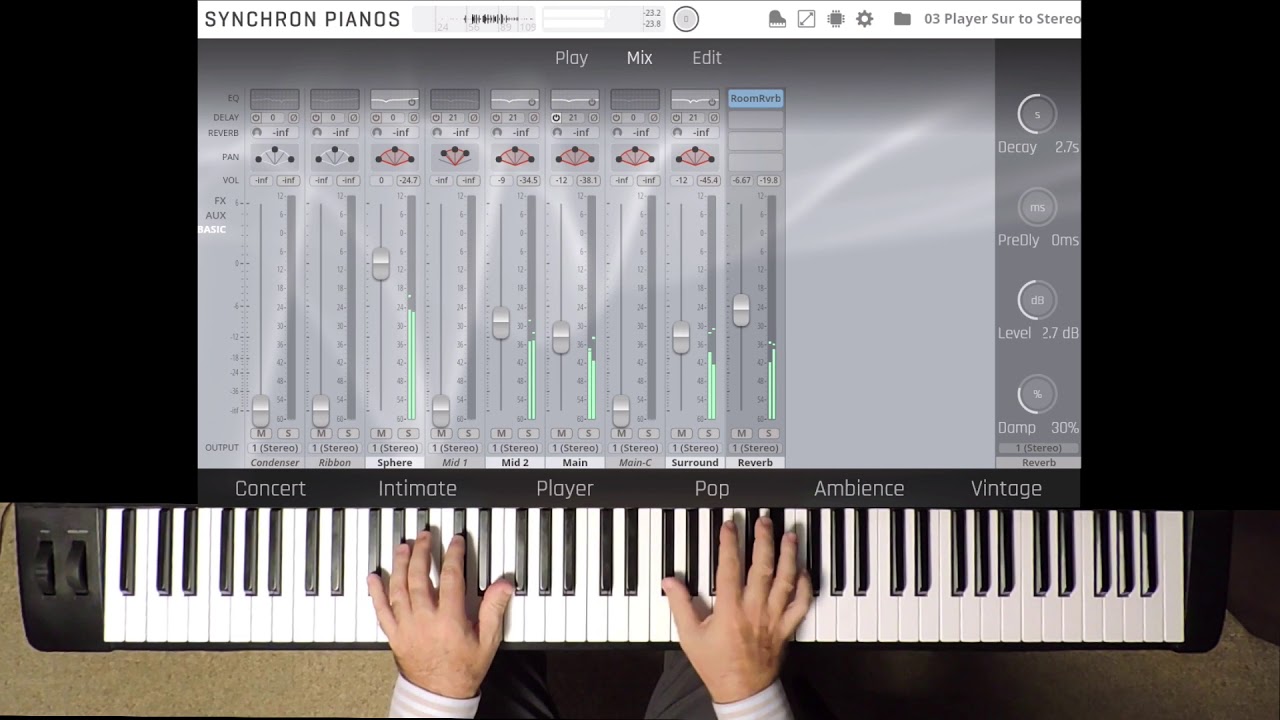Invert phase on Main channel delay
This screenshot has width=1280, height=720.
pyautogui.click(x=593, y=118)
